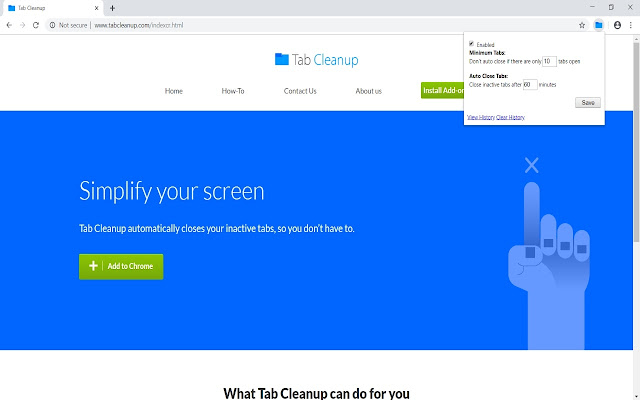This screenshot has height=400, width=640.
Task: Reload the page with refresh icon
Action: [x=36, y=25]
